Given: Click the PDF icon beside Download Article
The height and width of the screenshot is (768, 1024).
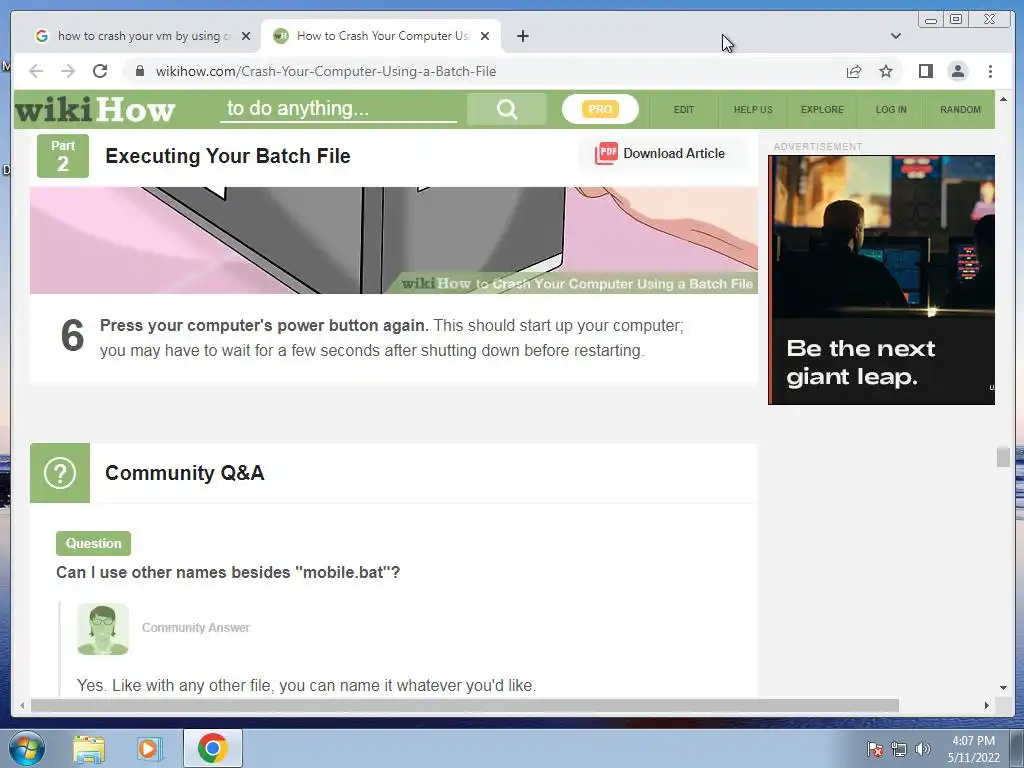Looking at the screenshot, I should 606,153.
